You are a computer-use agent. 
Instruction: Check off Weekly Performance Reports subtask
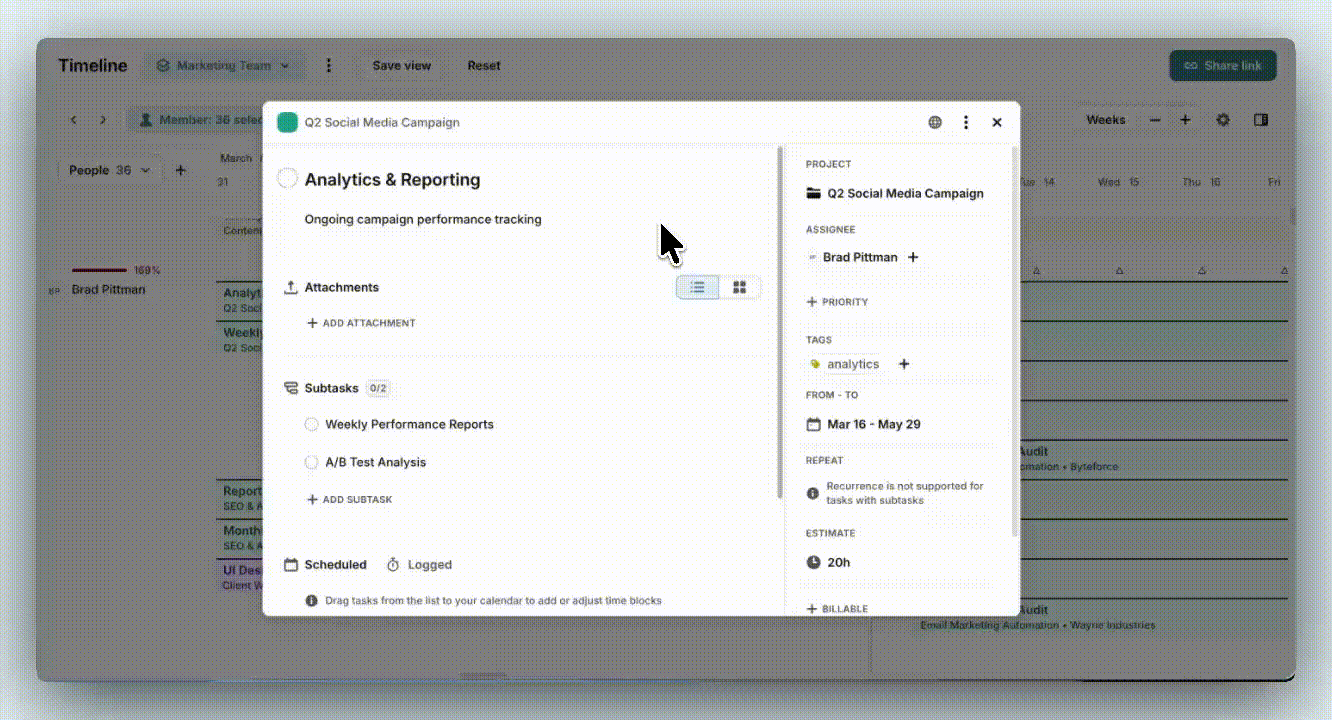click(x=312, y=425)
